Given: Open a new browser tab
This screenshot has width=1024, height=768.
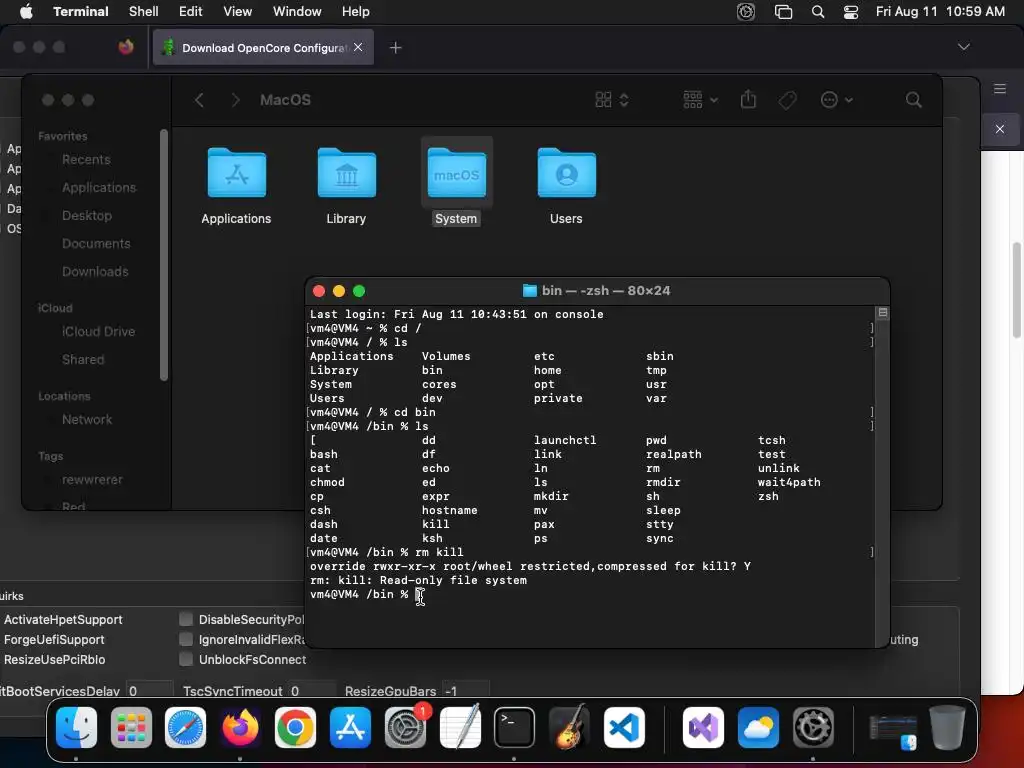Looking at the screenshot, I should pyautogui.click(x=396, y=48).
